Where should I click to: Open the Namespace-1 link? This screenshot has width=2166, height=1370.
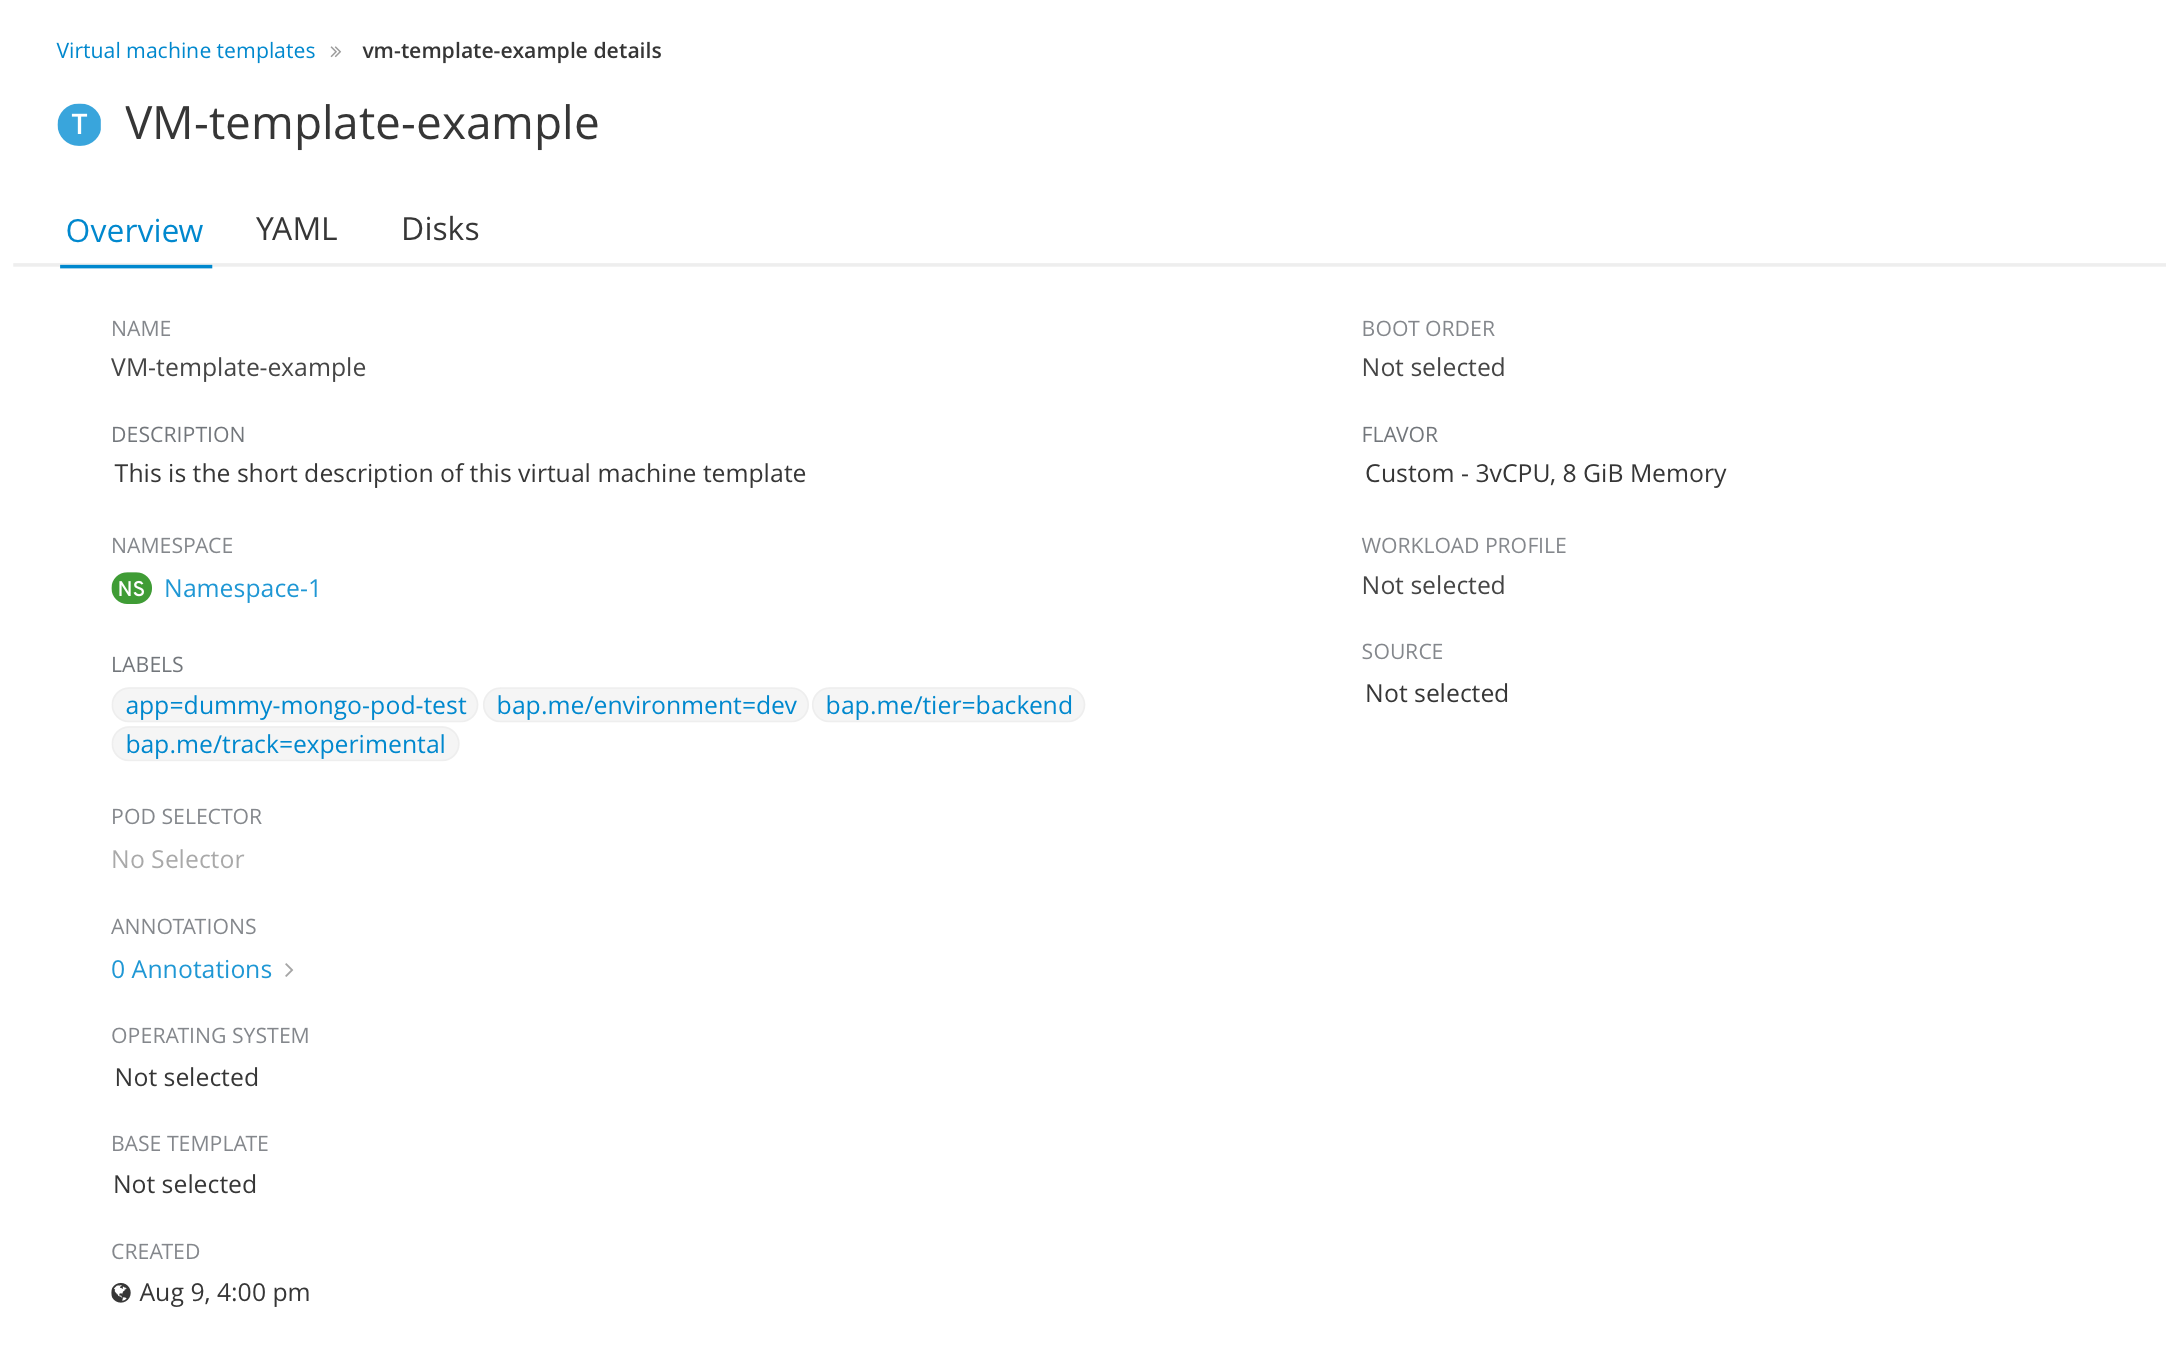tap(242, 588)
